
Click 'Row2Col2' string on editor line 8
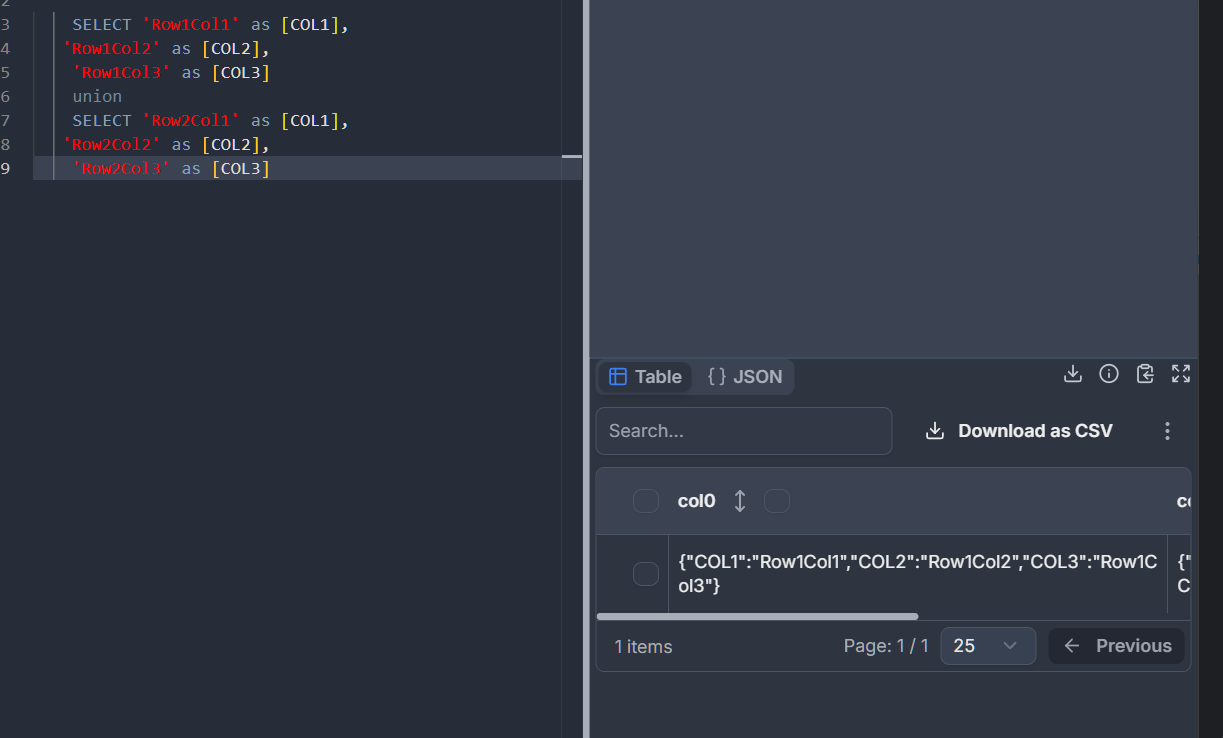112,144
